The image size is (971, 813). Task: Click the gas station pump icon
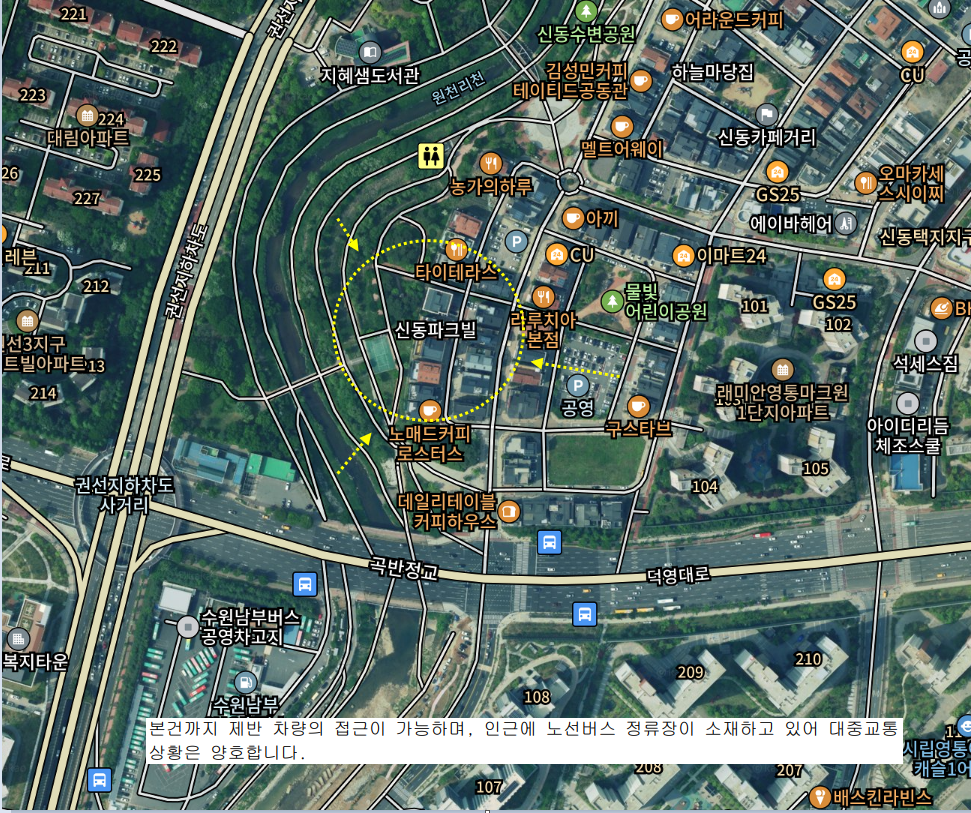click(245, 683)
